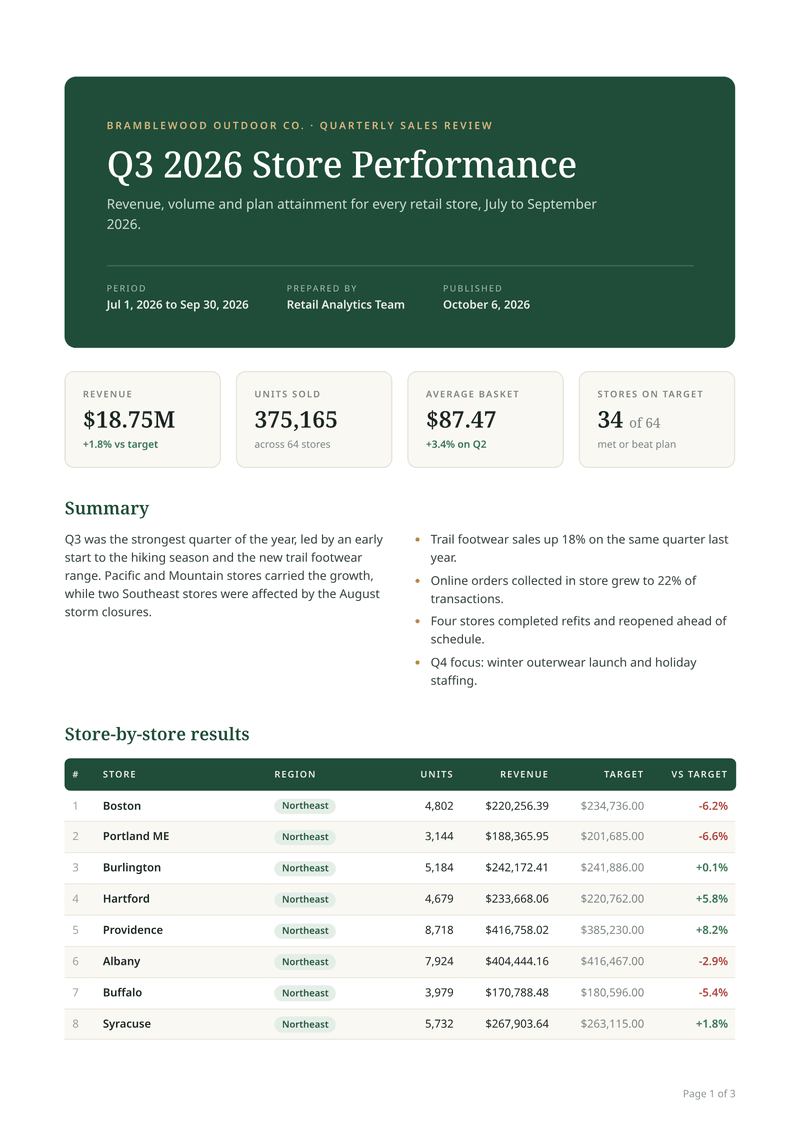Click "34 of 64" stores on target figure
This screenshot has width=800, height=1132.
point(629,420)
